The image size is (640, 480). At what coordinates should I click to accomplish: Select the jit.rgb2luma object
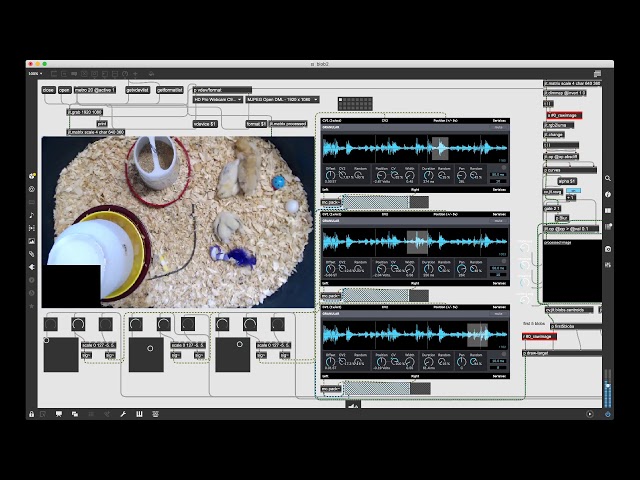click(x=559, y=125)
